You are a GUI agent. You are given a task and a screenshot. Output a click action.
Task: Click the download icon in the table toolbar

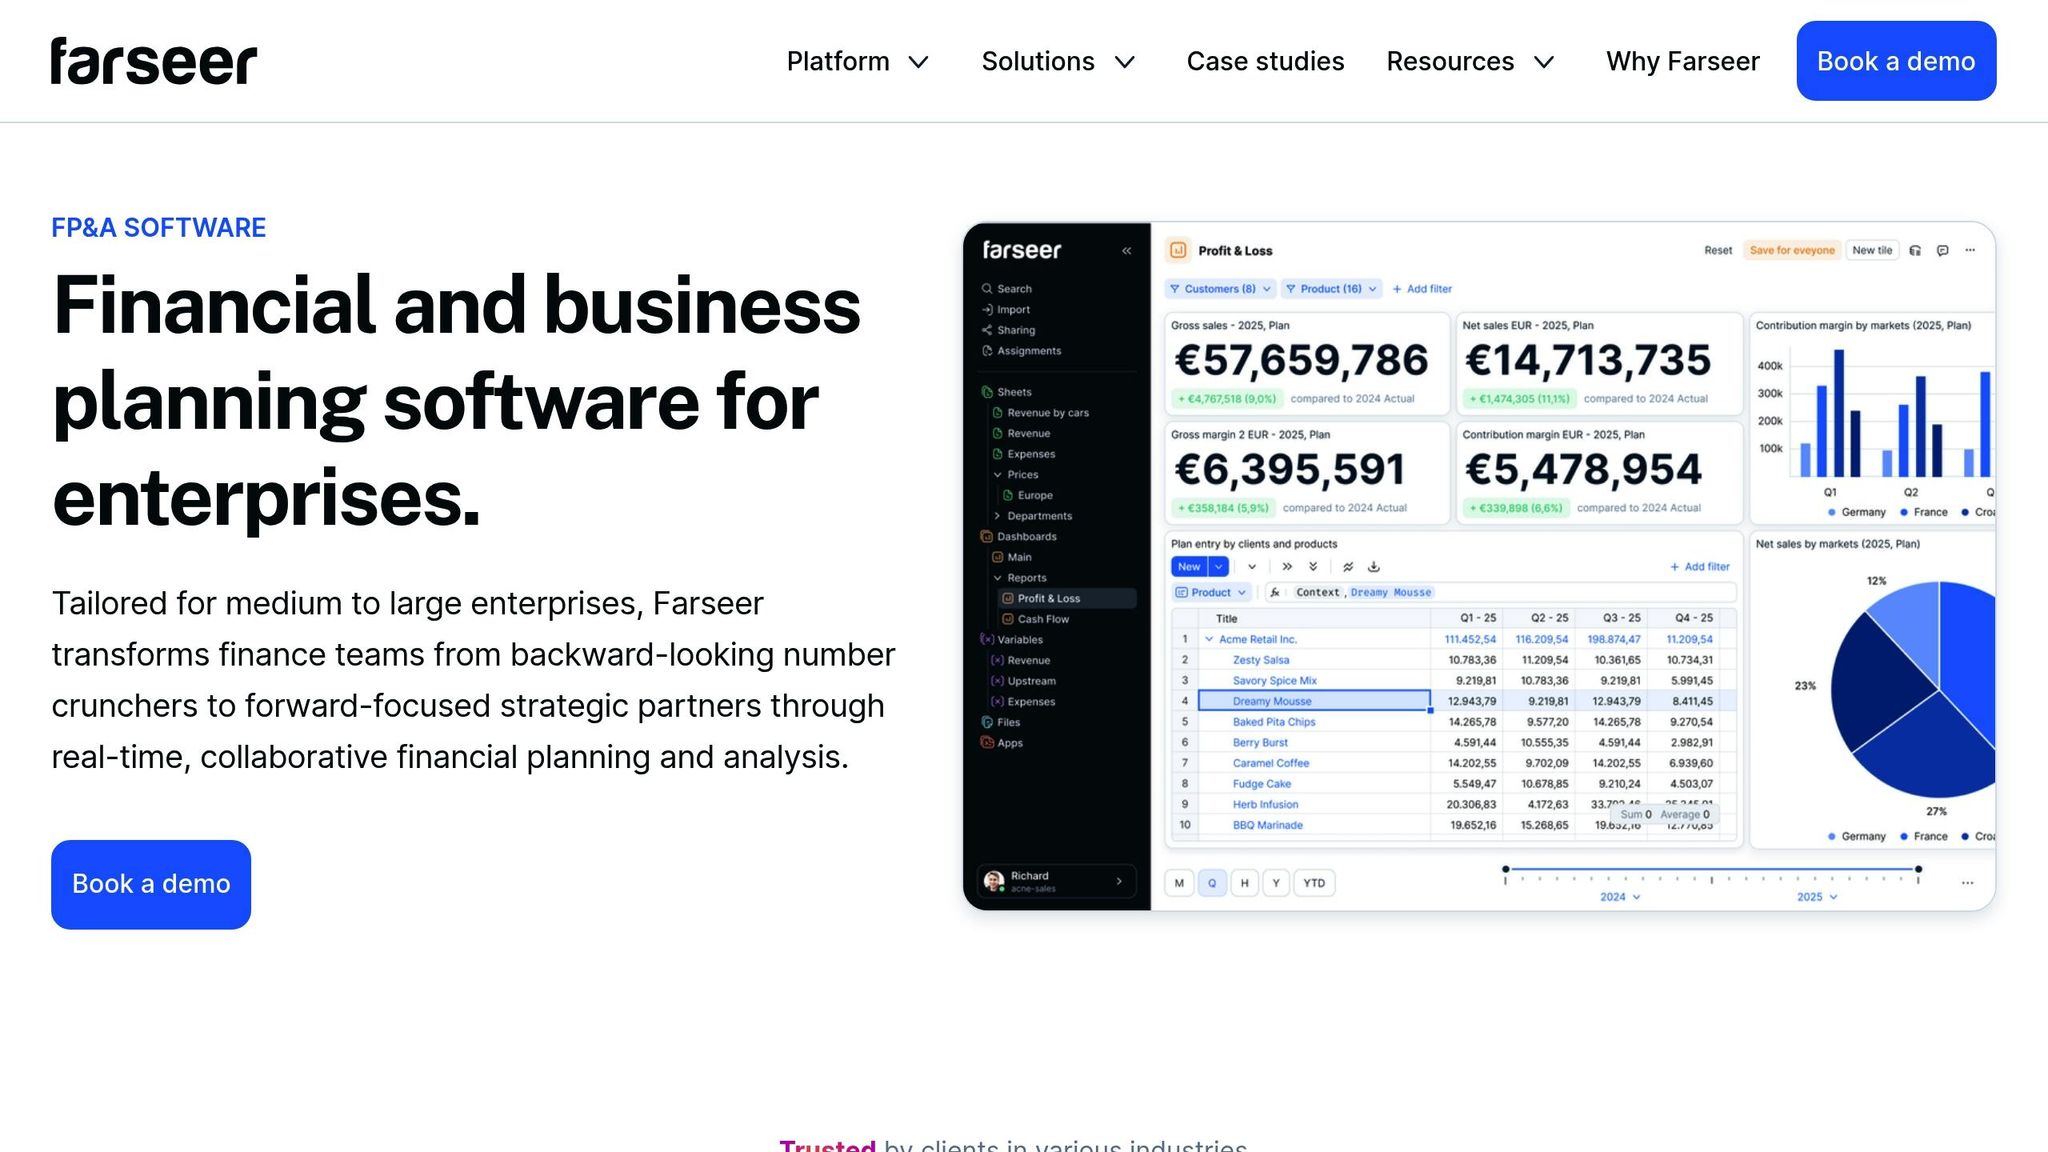1374,566
